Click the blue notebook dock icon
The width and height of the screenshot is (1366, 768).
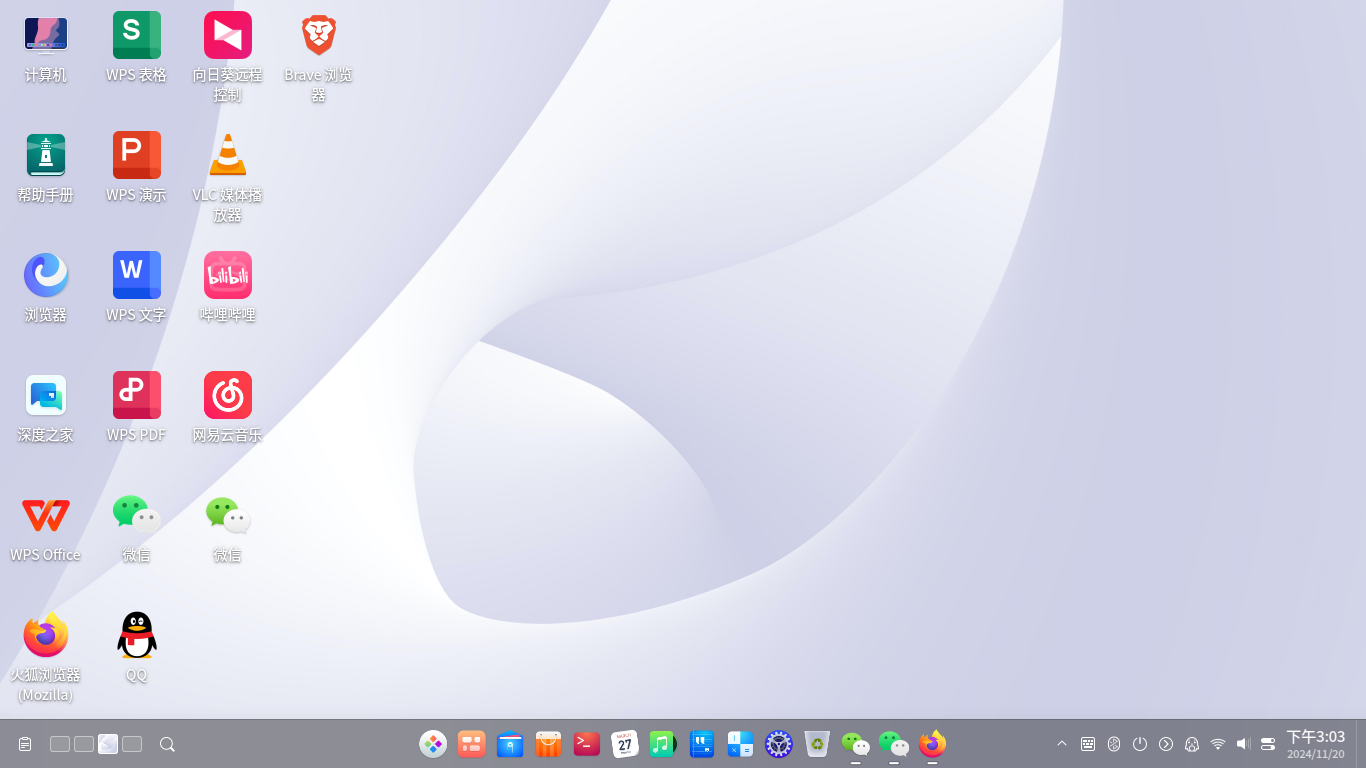pos(702,744)
